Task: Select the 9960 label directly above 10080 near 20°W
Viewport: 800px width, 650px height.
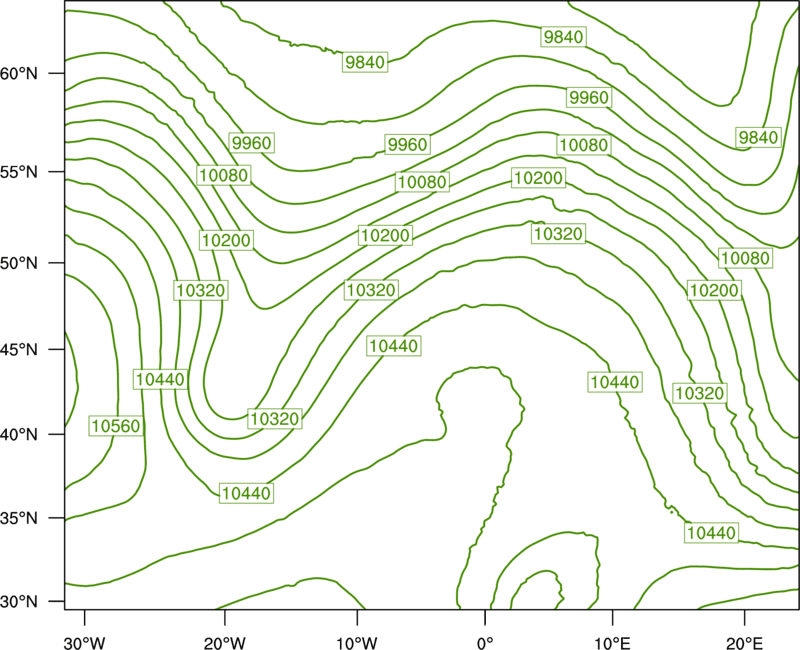Action: [252, 143]
